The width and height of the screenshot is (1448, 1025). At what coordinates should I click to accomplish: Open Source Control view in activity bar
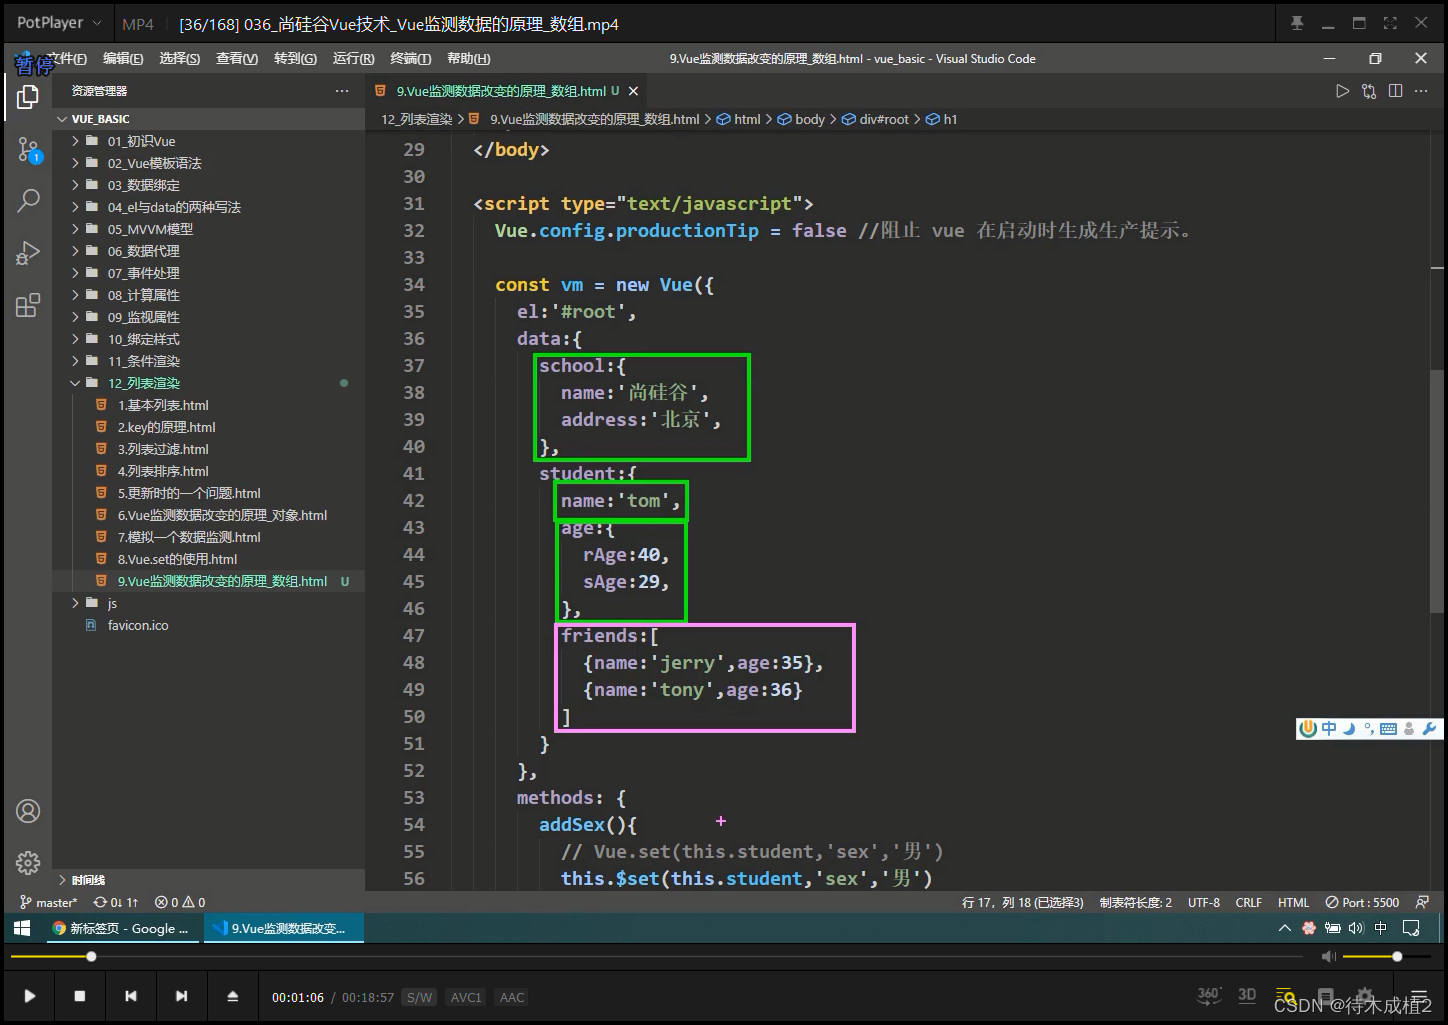(x=28, y=150)
